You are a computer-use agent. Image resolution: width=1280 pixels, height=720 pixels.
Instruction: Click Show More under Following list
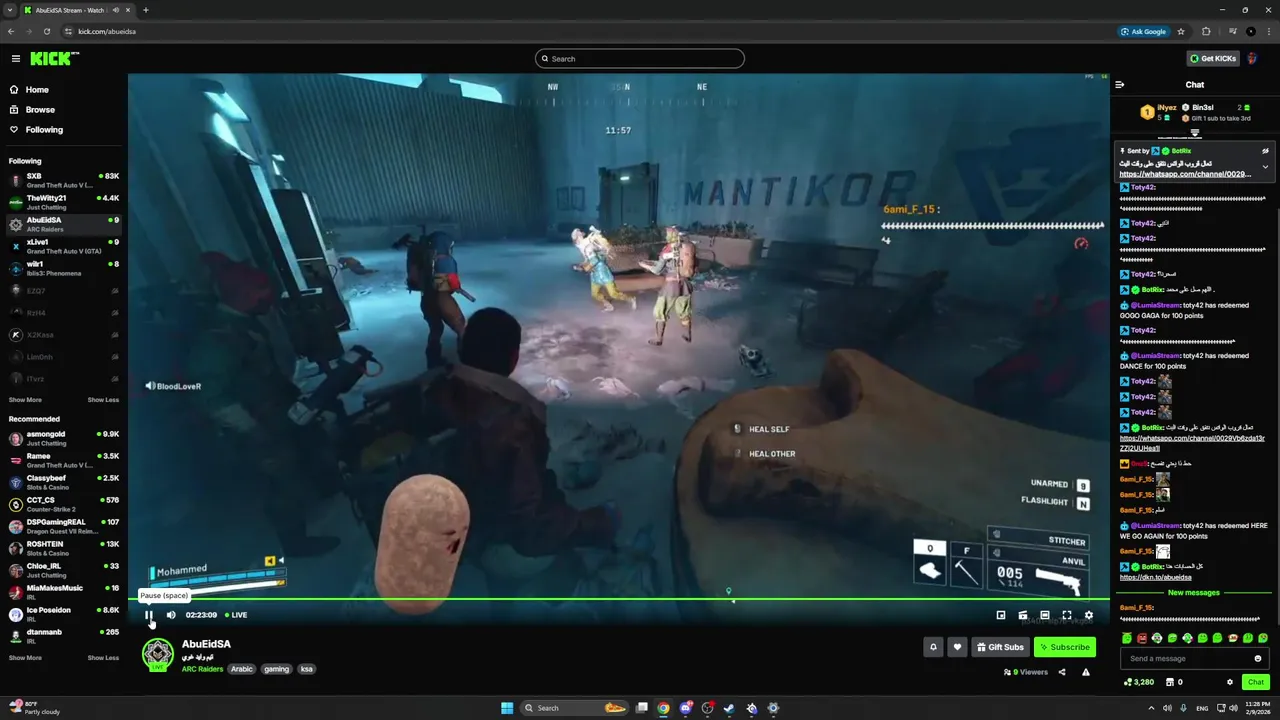click(x=25, y=400)
